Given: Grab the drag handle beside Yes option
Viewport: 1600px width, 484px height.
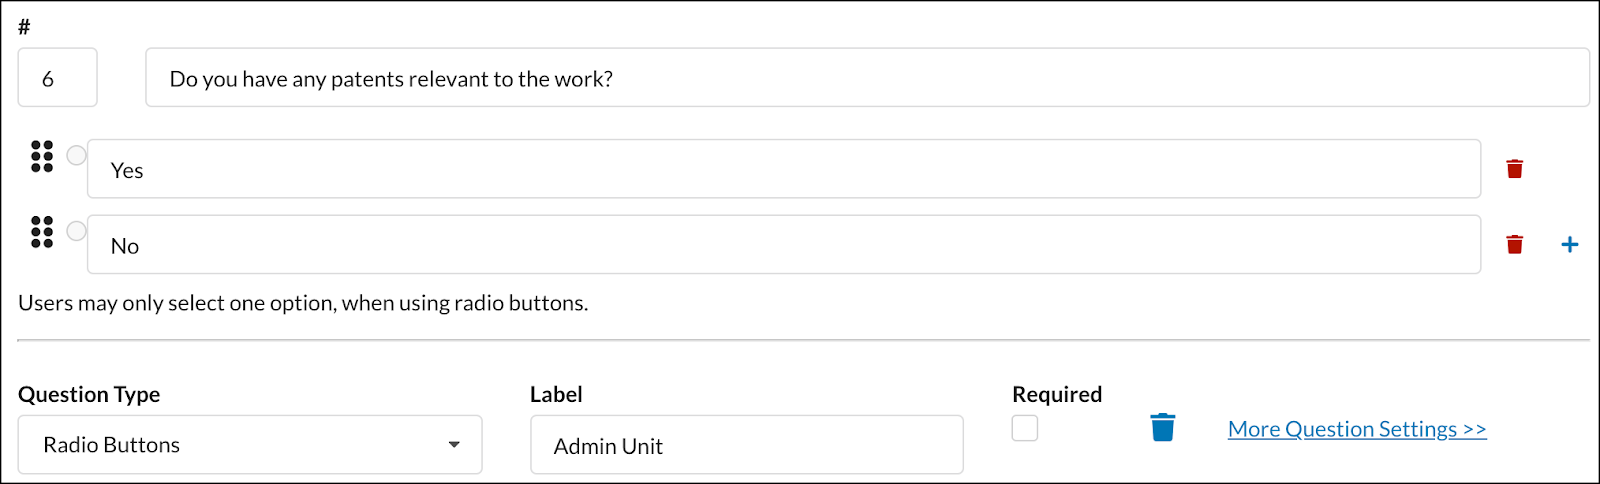Looking at the screenshot, I should pyautogui.click(x=42, y=156).
